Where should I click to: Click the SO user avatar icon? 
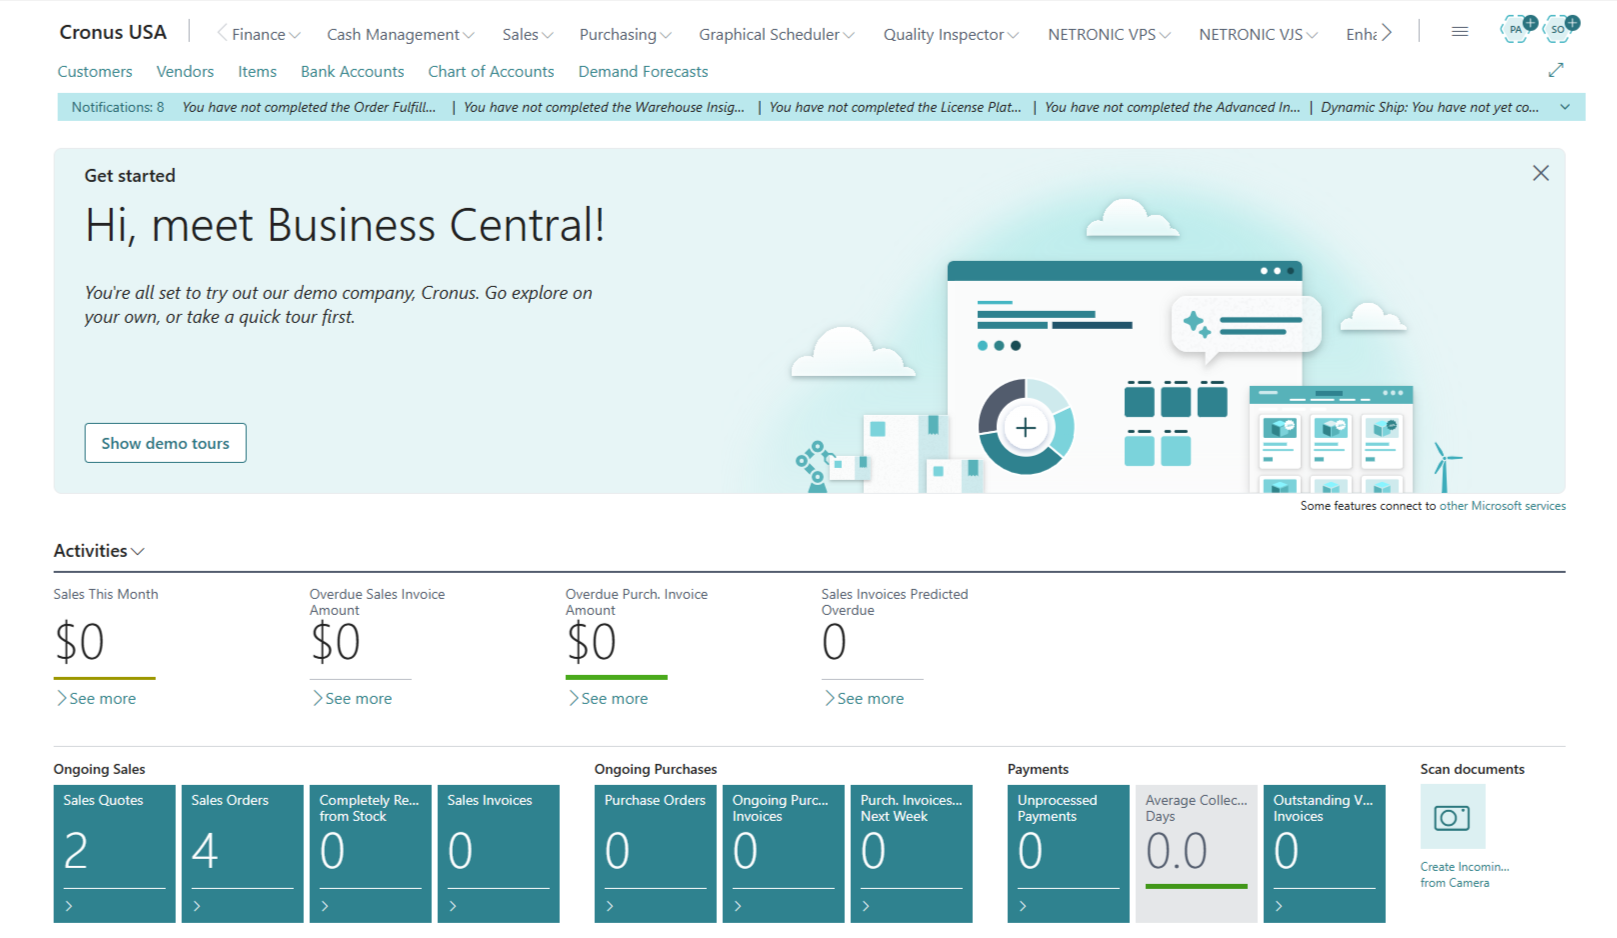pos(1560,29)
